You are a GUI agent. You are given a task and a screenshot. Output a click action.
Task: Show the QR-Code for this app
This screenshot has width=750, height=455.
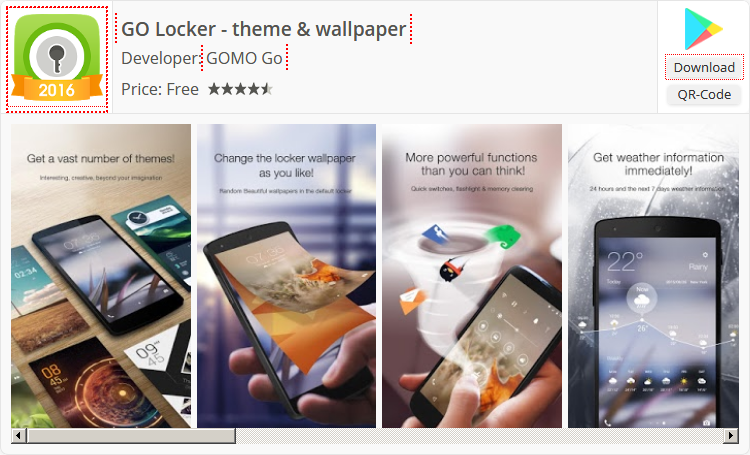(704, 95)
